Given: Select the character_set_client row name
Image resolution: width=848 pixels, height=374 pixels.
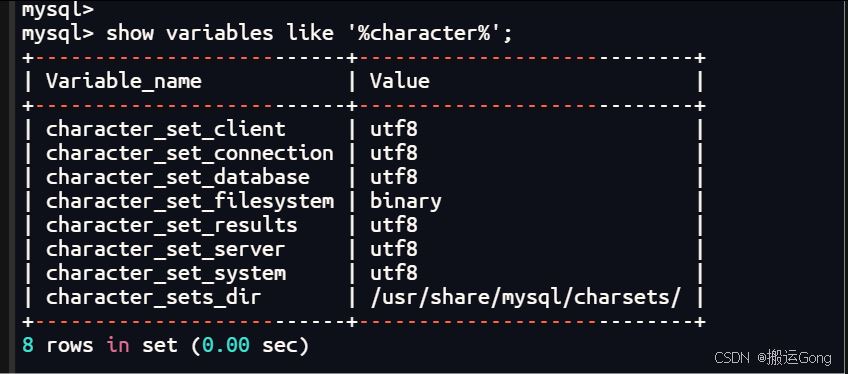Looking at the screenshot, I should click(165, 130).
